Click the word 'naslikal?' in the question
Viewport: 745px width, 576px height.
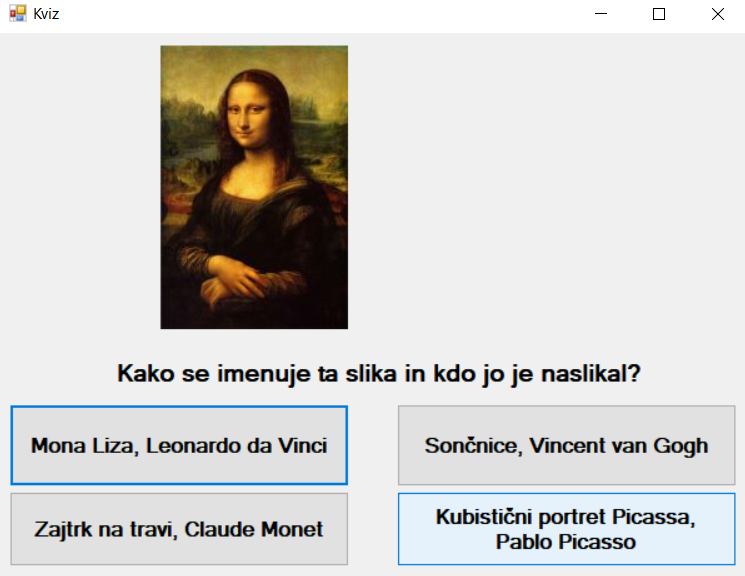tap(595, 374)
